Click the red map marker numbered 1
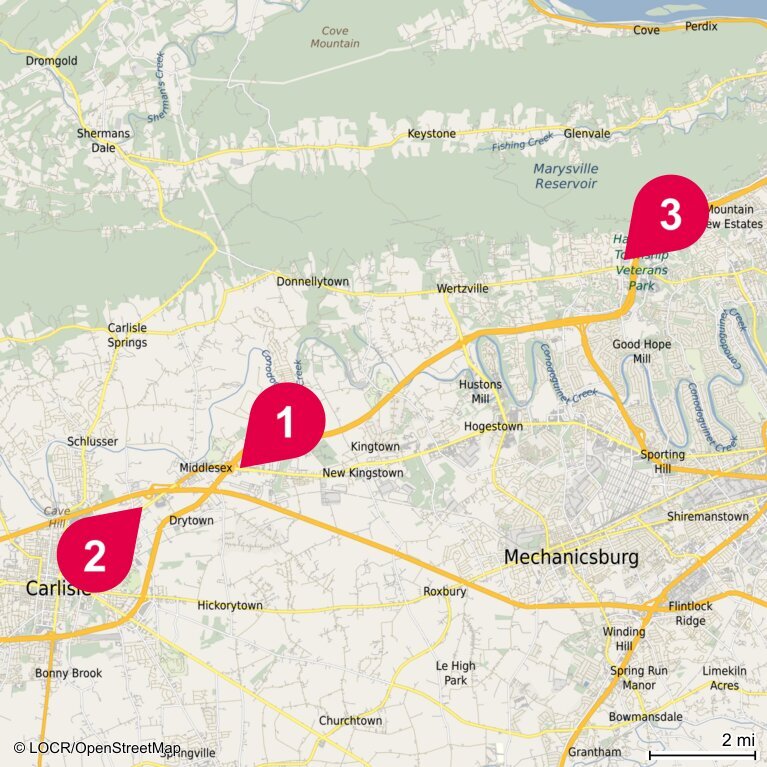This screenshot has width=767, height=767. point(285,423)
